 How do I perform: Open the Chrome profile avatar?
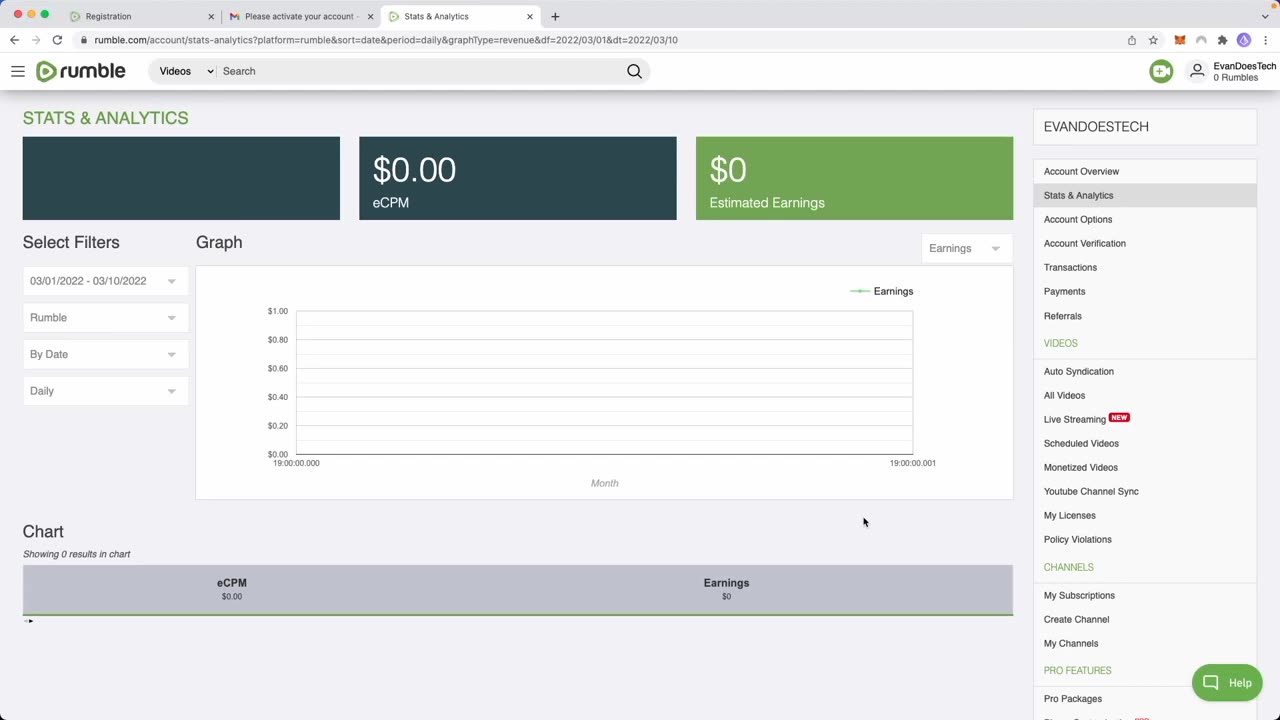click(1244, 40)
